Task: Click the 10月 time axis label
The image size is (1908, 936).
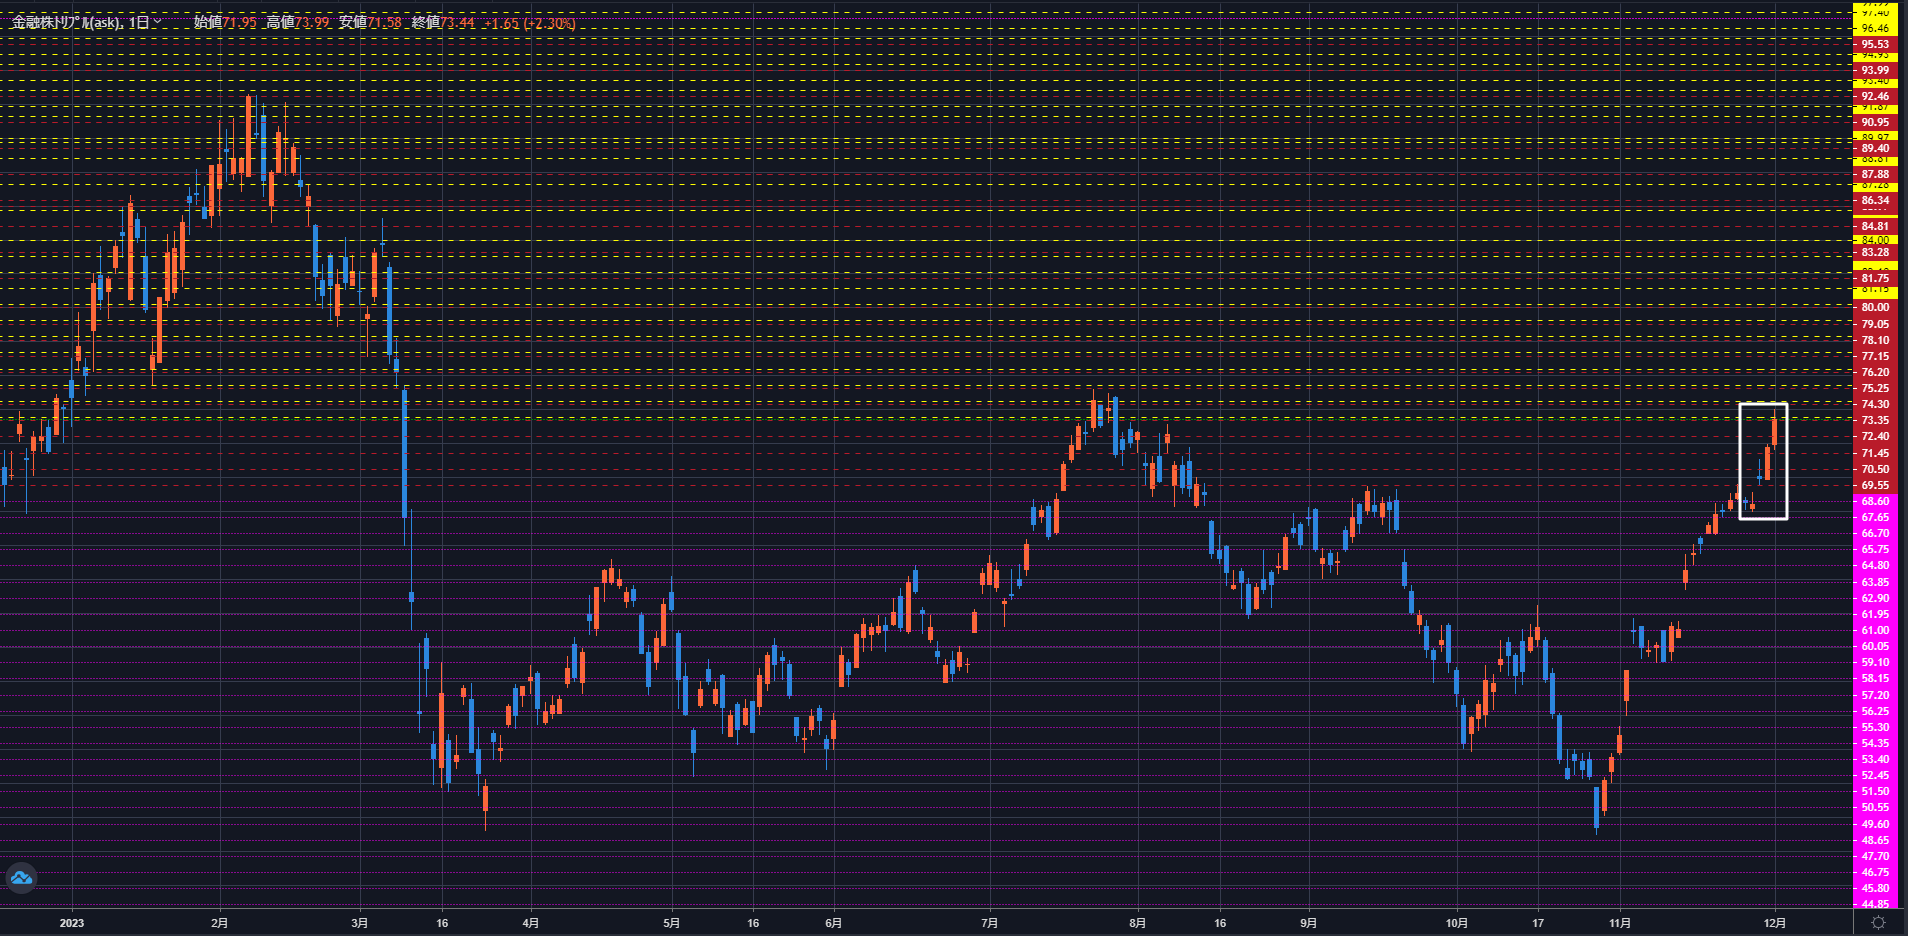Action: (1457, 923)
